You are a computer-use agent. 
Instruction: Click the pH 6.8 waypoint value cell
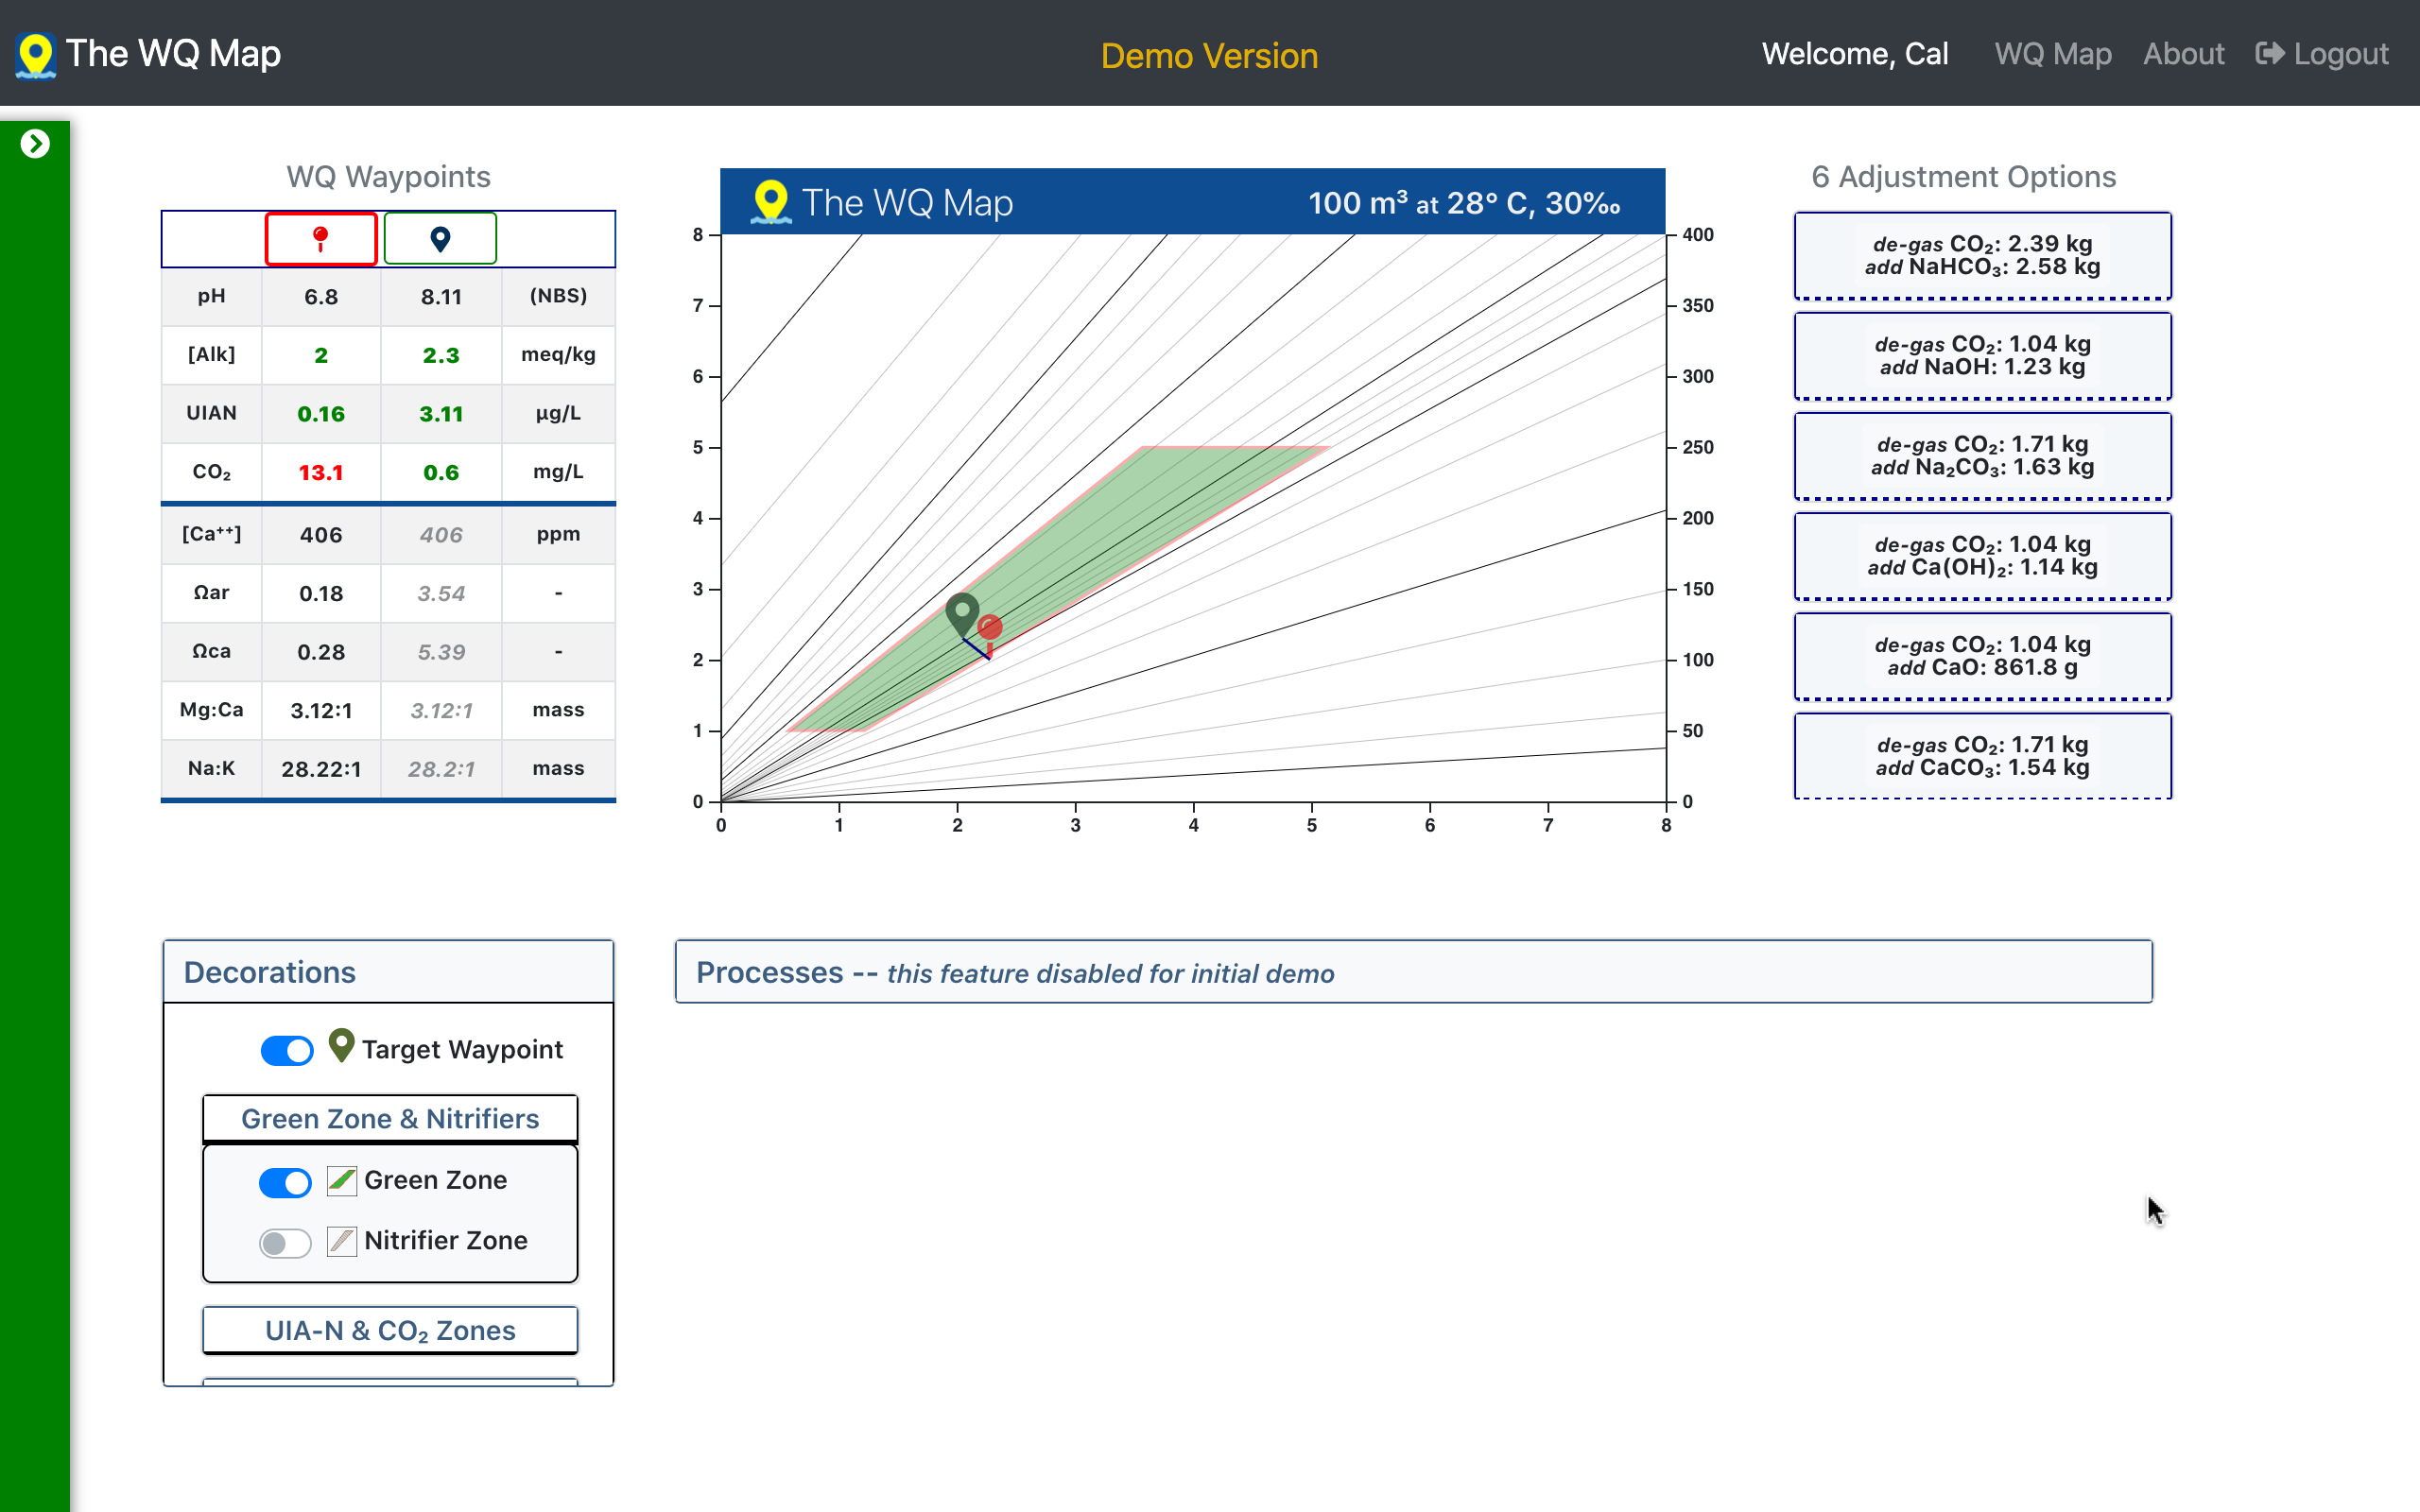coord(321,297)
